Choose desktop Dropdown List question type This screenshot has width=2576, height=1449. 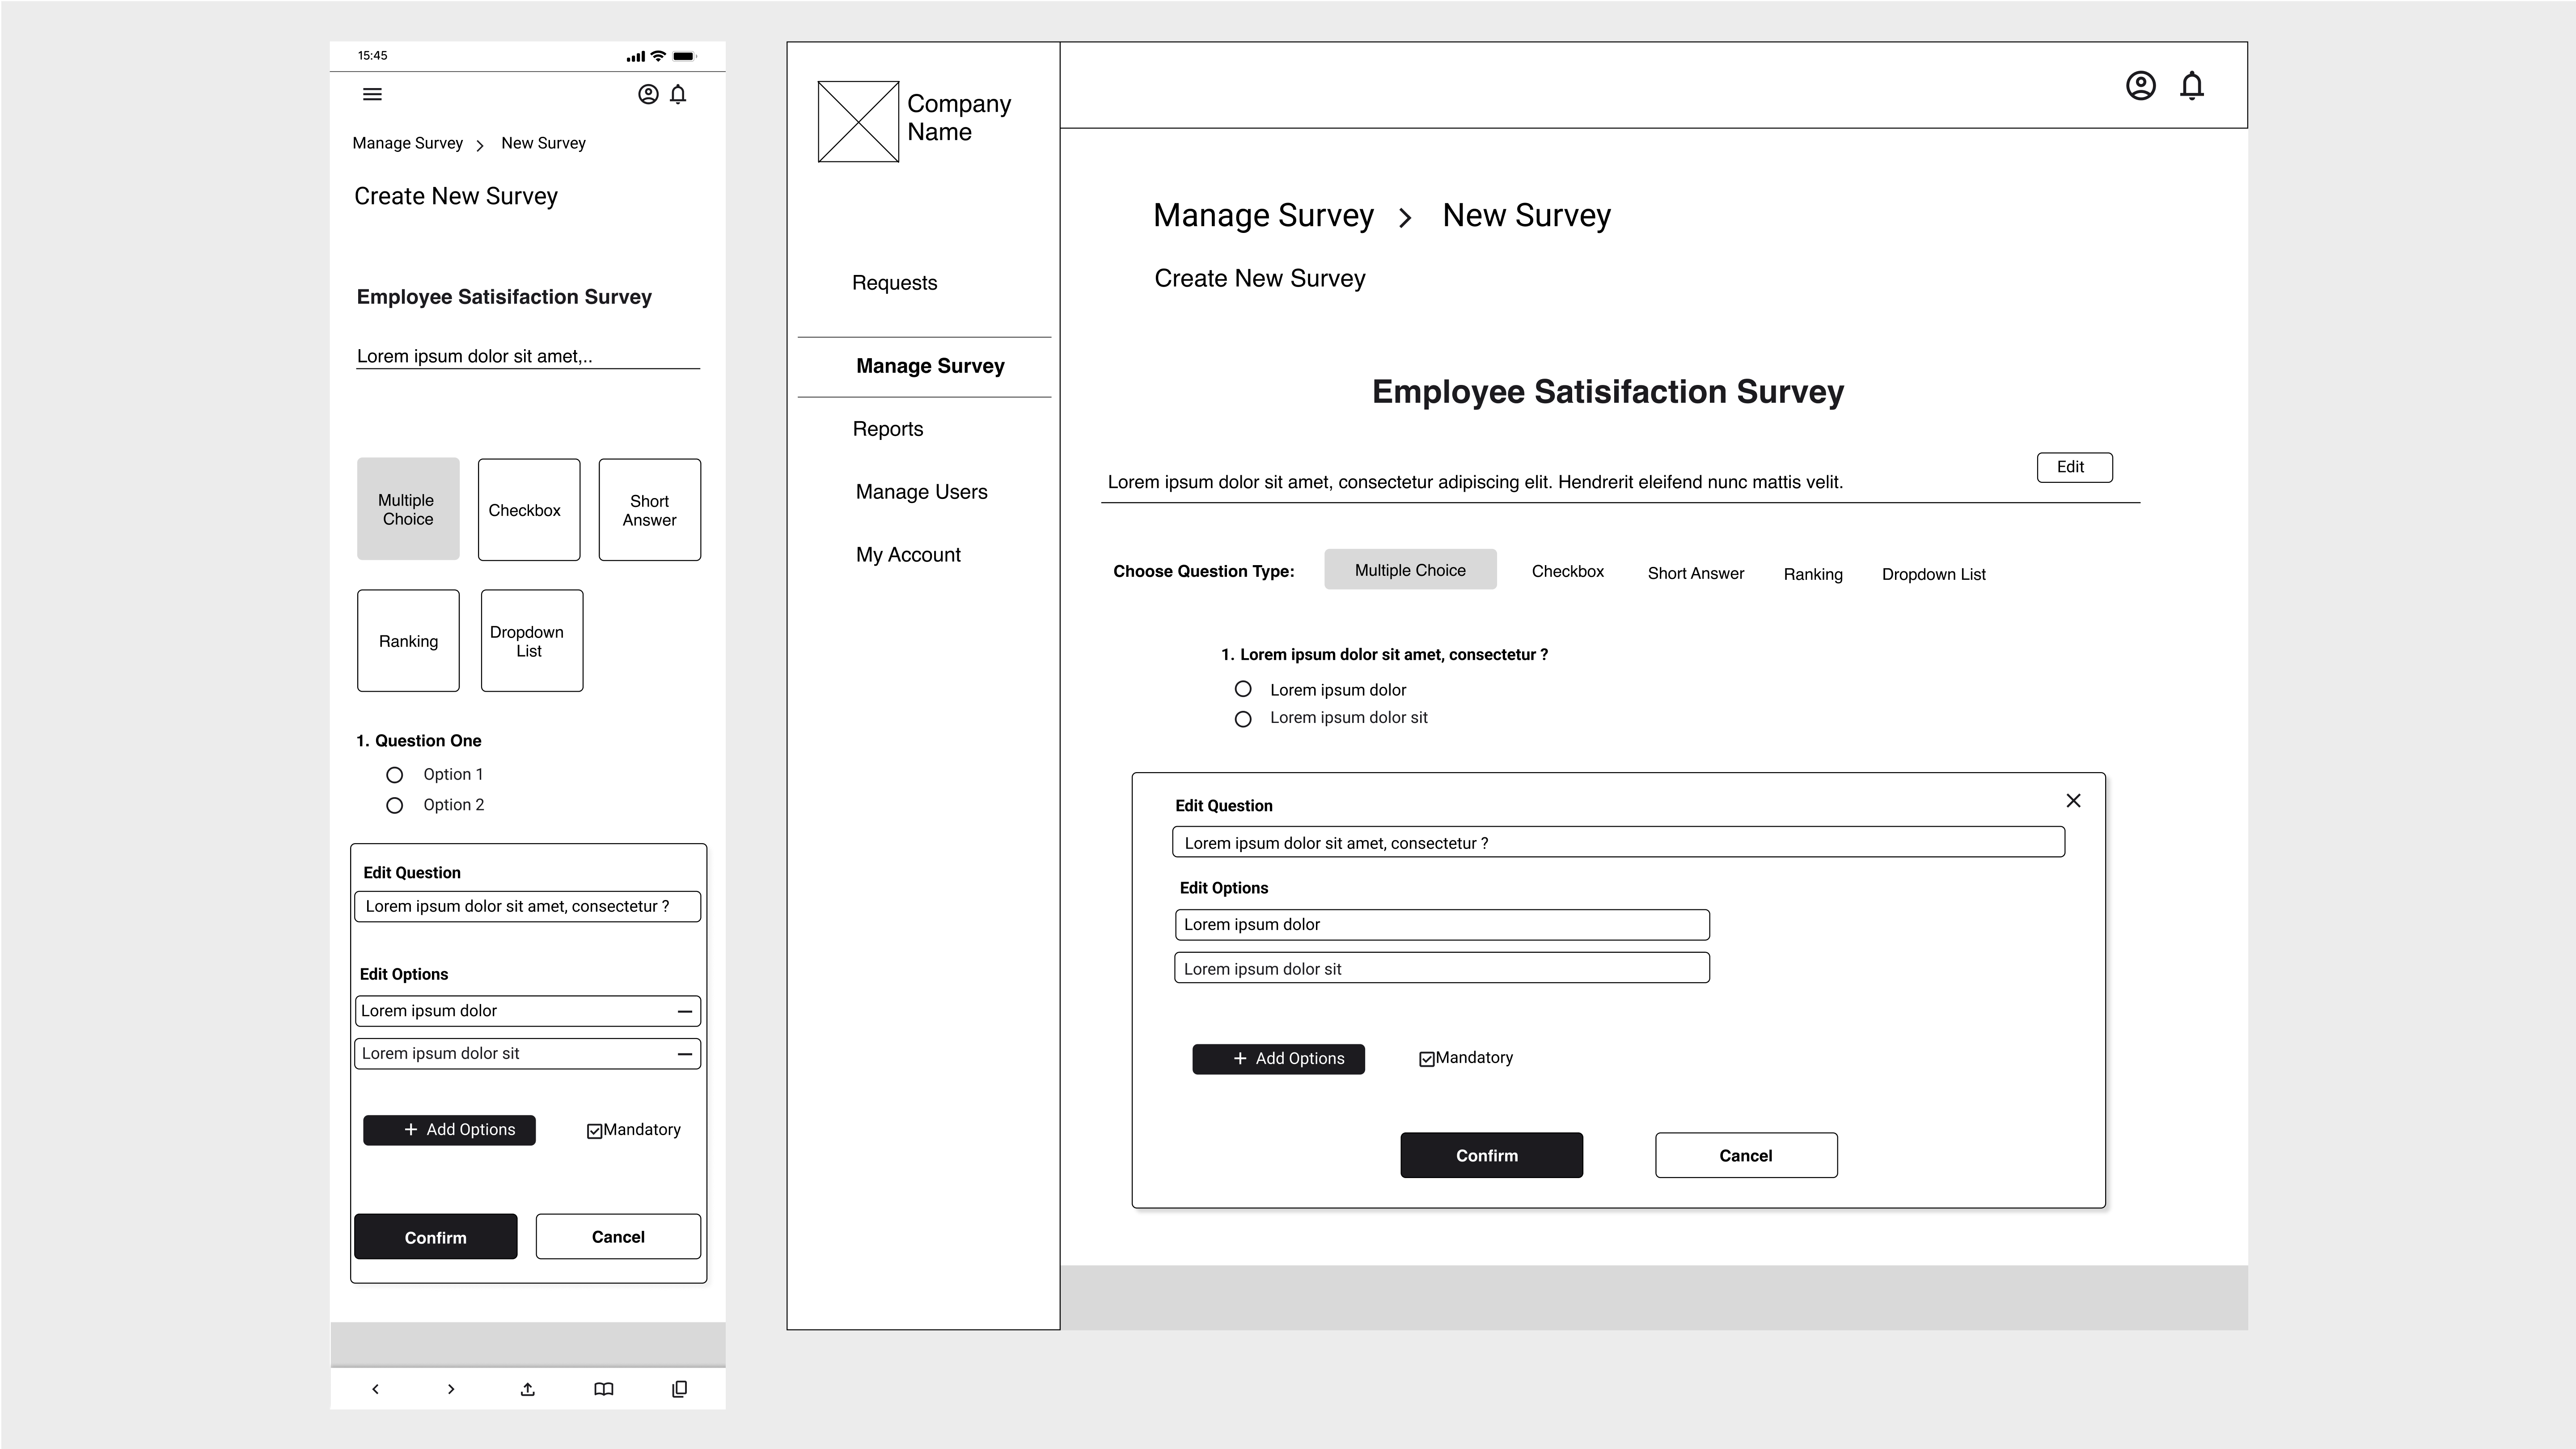tap(1933, 574)
